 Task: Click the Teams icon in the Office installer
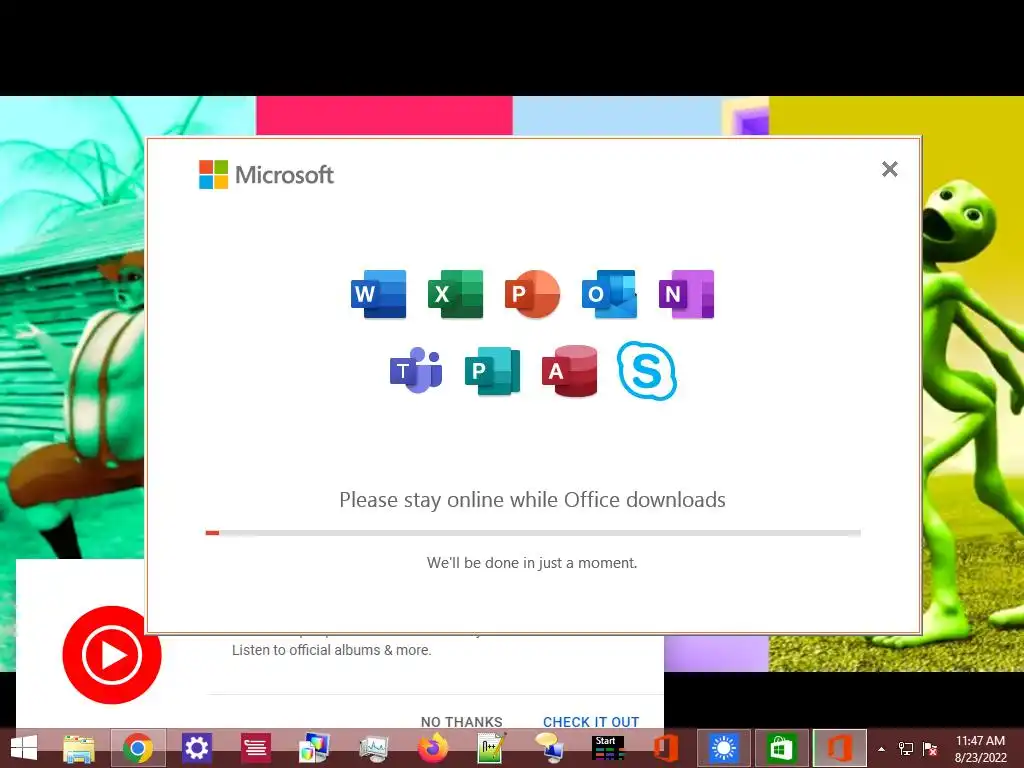coord(417,370)
